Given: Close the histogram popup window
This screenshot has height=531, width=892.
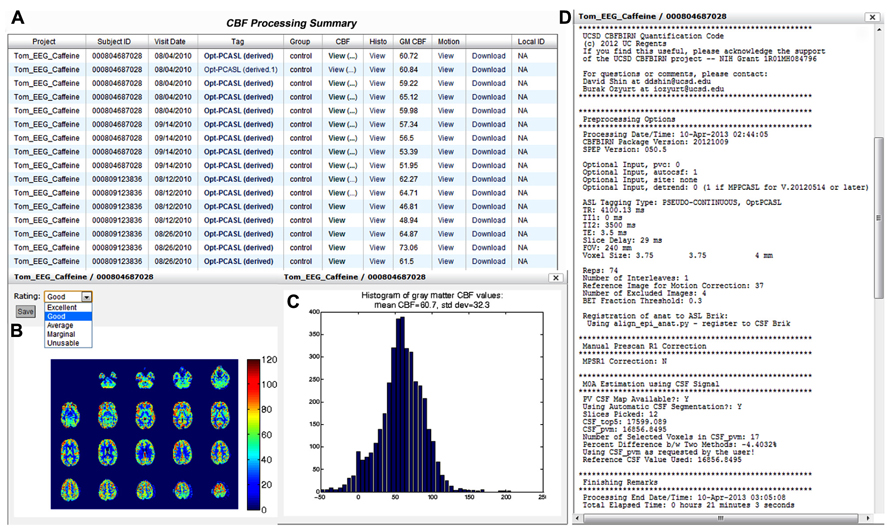Looking at the screenshot, I should point(556,278).
